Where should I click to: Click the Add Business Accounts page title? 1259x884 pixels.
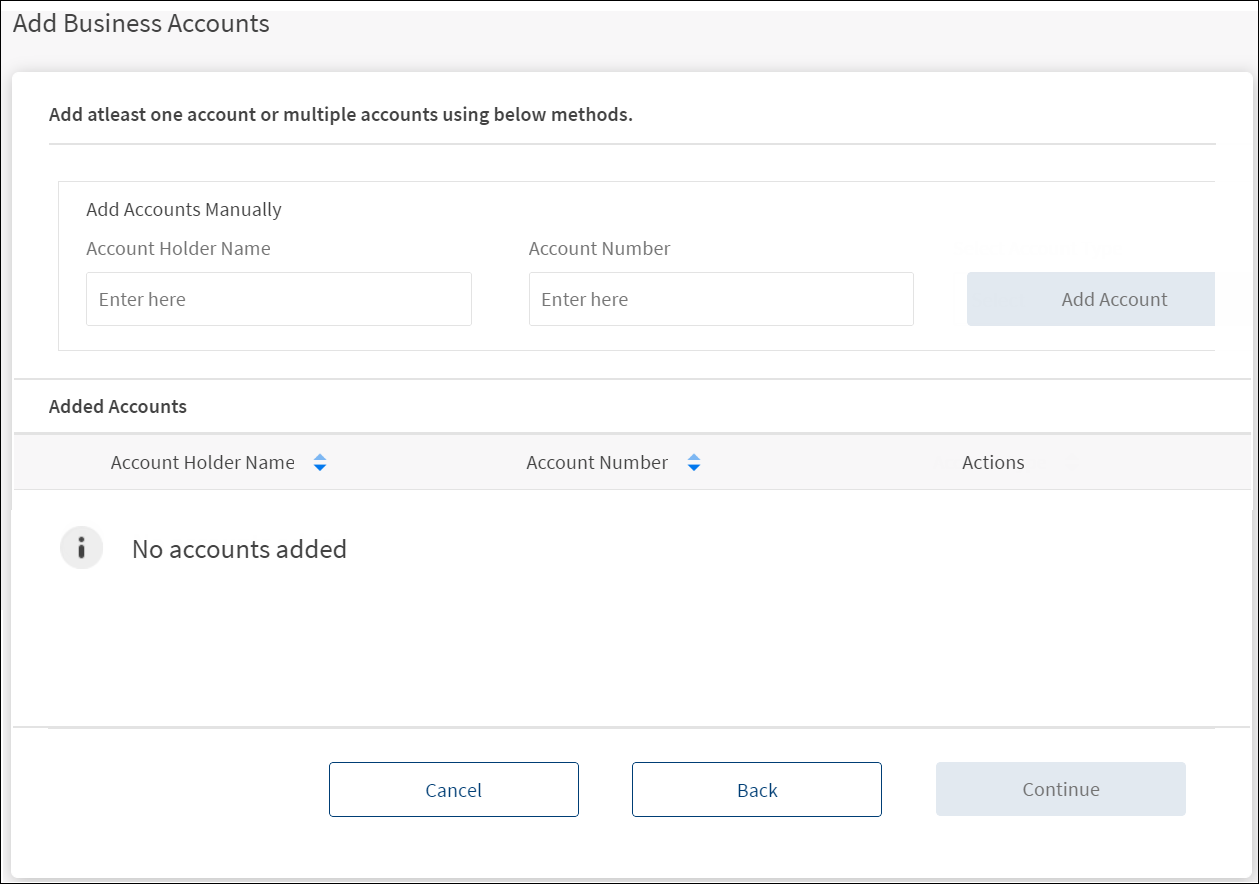tap(141, 24)
